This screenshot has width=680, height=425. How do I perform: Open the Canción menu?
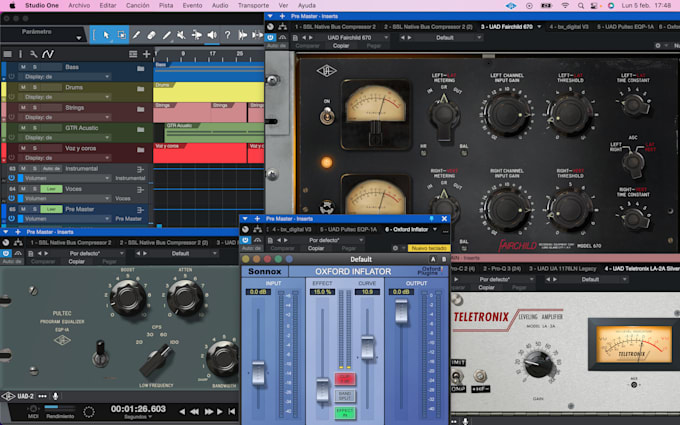(137, 6)
